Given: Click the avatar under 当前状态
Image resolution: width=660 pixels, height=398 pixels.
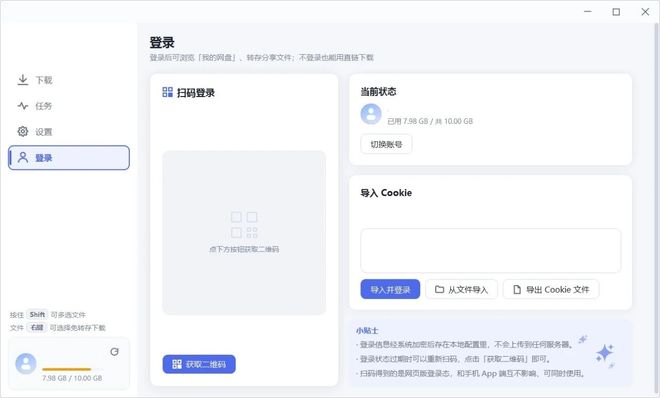Looking at the screenshot, I should [x=371, y=114].
